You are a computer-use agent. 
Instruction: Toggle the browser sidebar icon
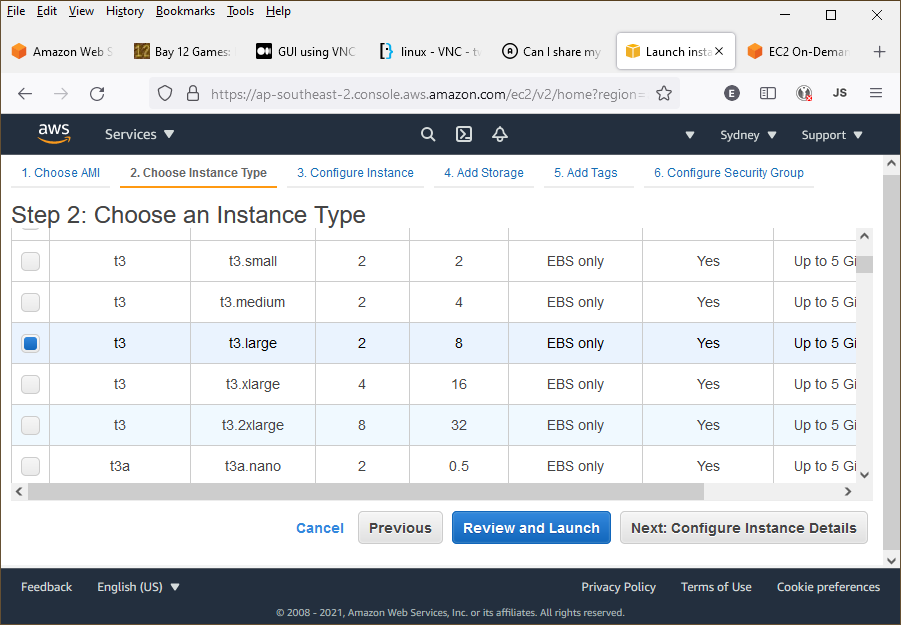click(x=768, y=93)
